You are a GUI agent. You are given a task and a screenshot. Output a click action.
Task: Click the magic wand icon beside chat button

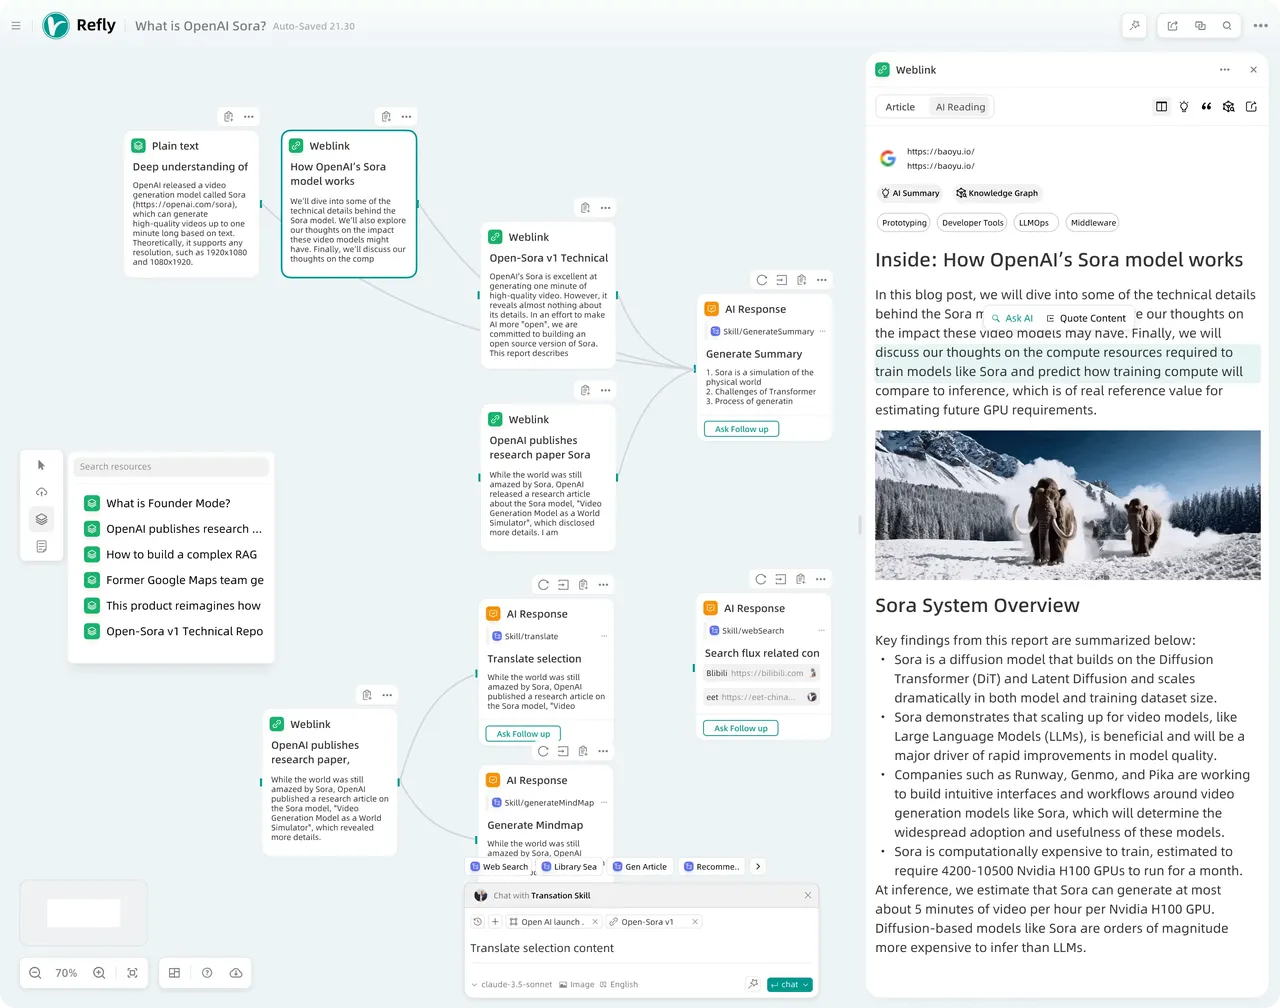tap(753, 984)
